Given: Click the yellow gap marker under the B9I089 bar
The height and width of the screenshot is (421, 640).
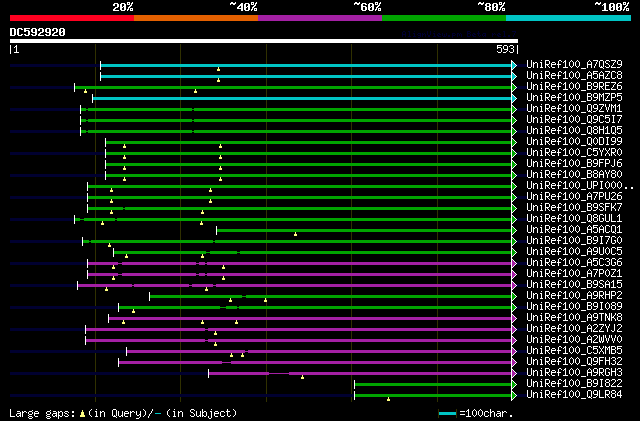Looking at the screenshot, I should pos(133,312).
